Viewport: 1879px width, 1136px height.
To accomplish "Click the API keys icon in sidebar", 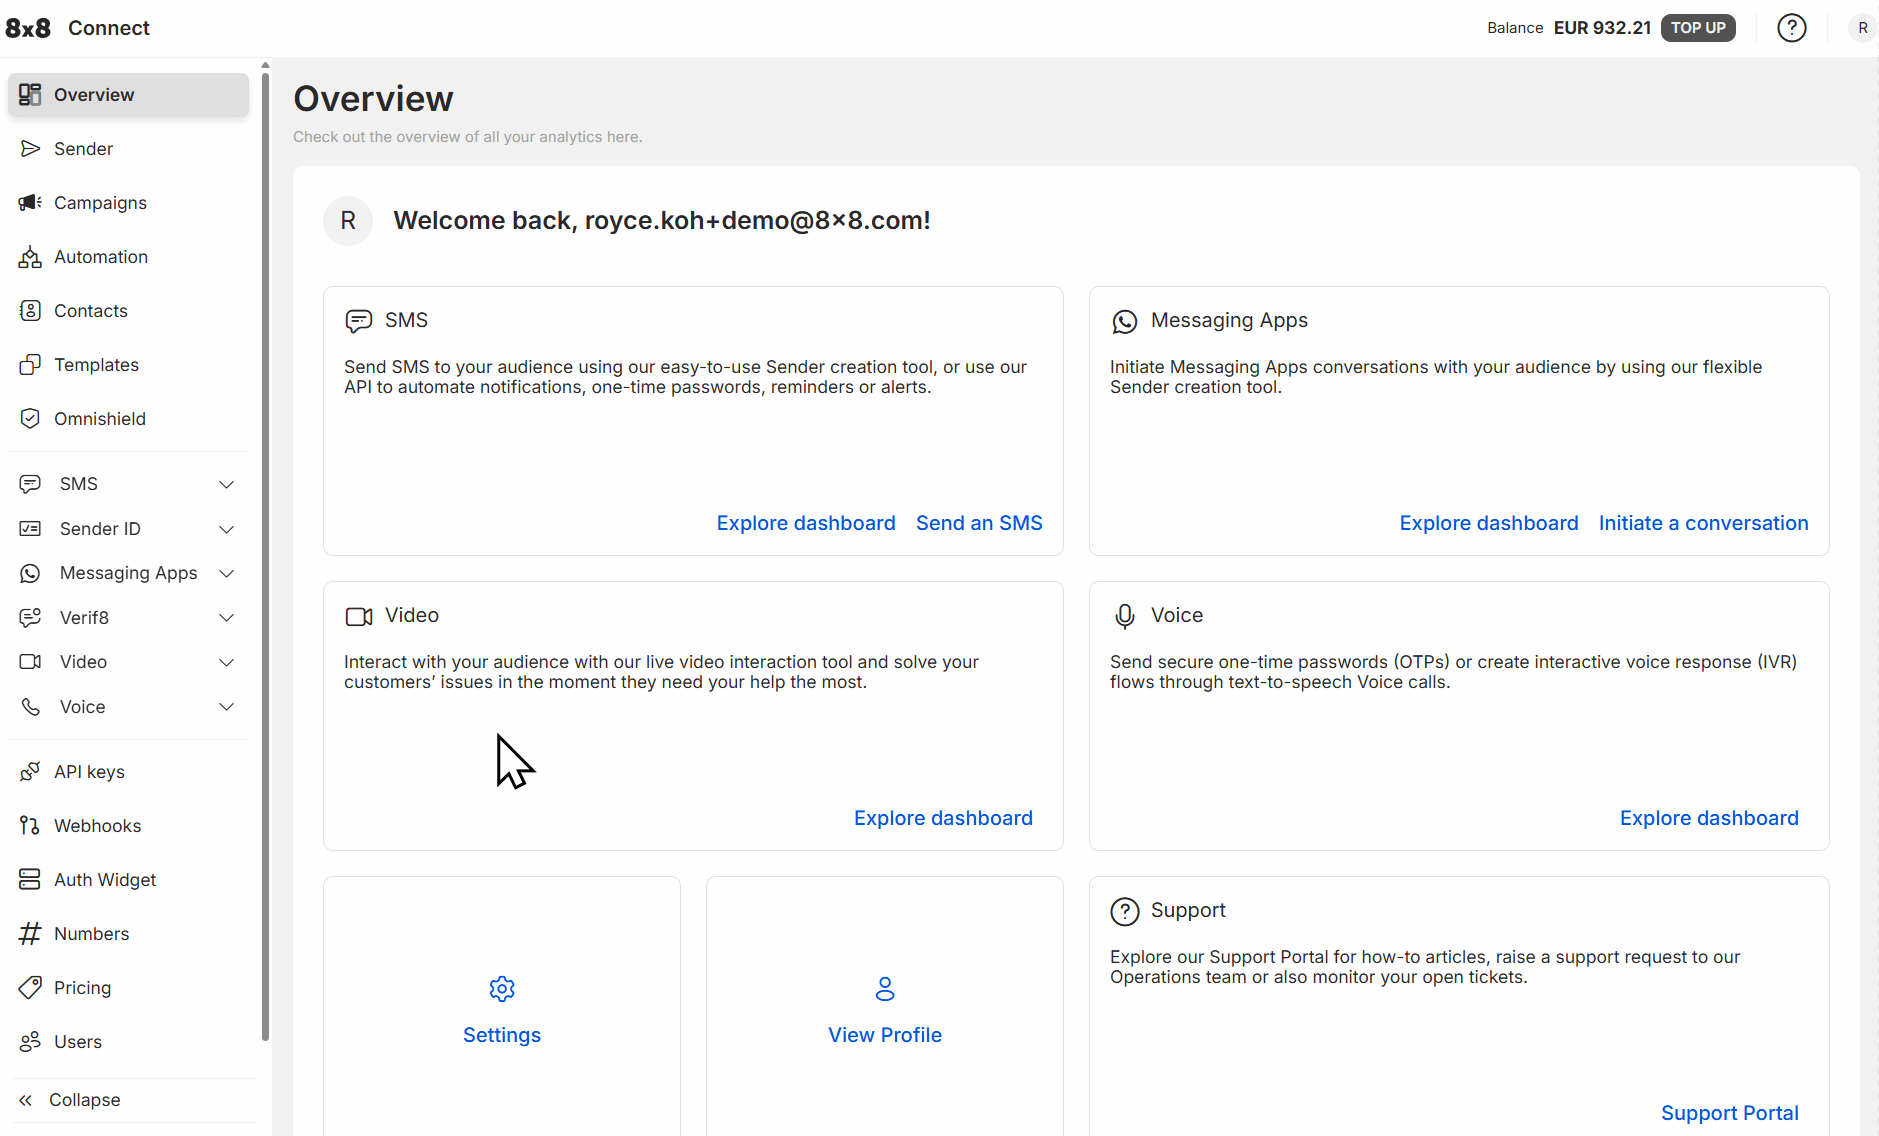I will pyautogui.click(x=30, y=772).
